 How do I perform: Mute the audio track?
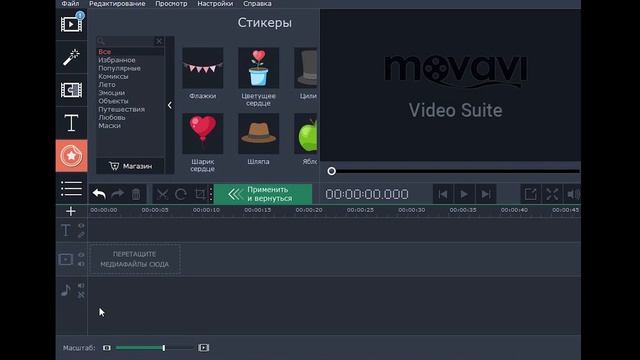(81, 286)
